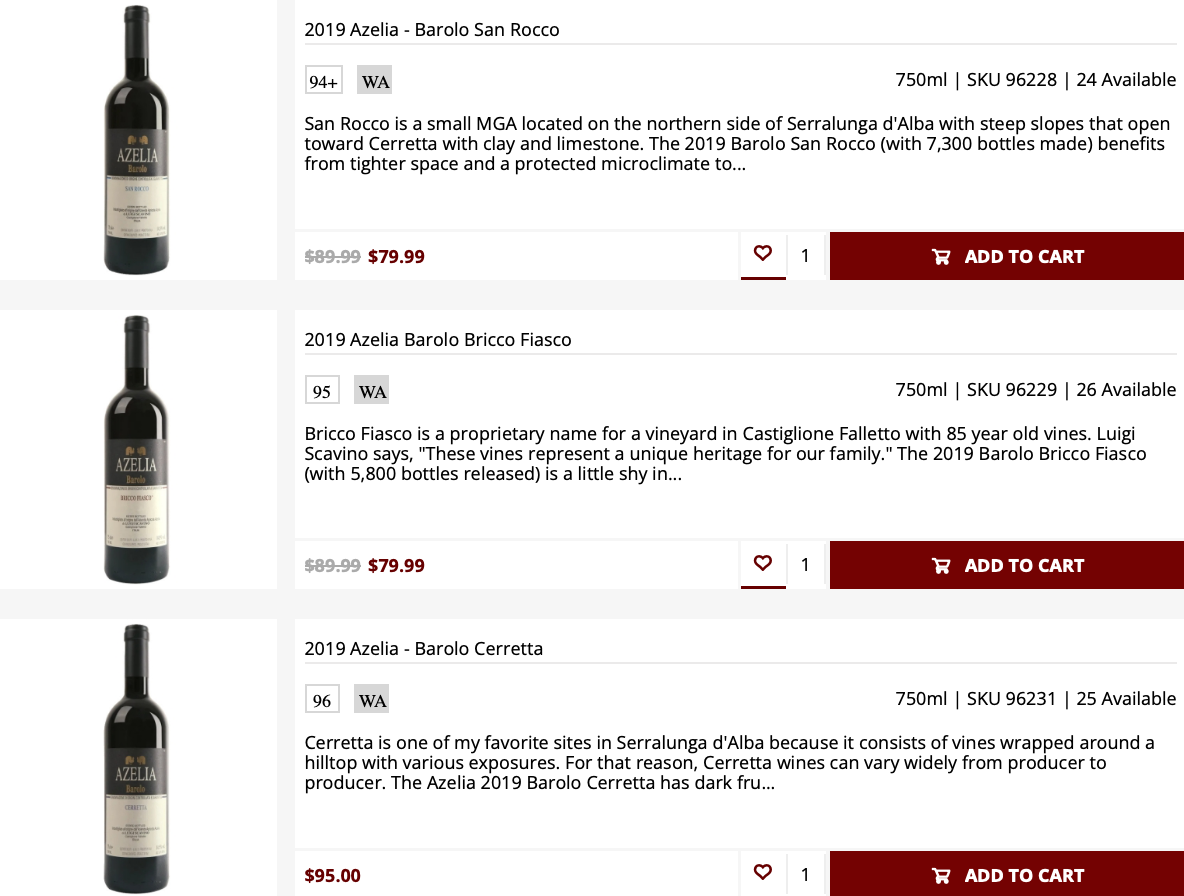Viewport: 1184px width, 896px height.
Task: Click the 95 score badge
Action: (322, 391)
